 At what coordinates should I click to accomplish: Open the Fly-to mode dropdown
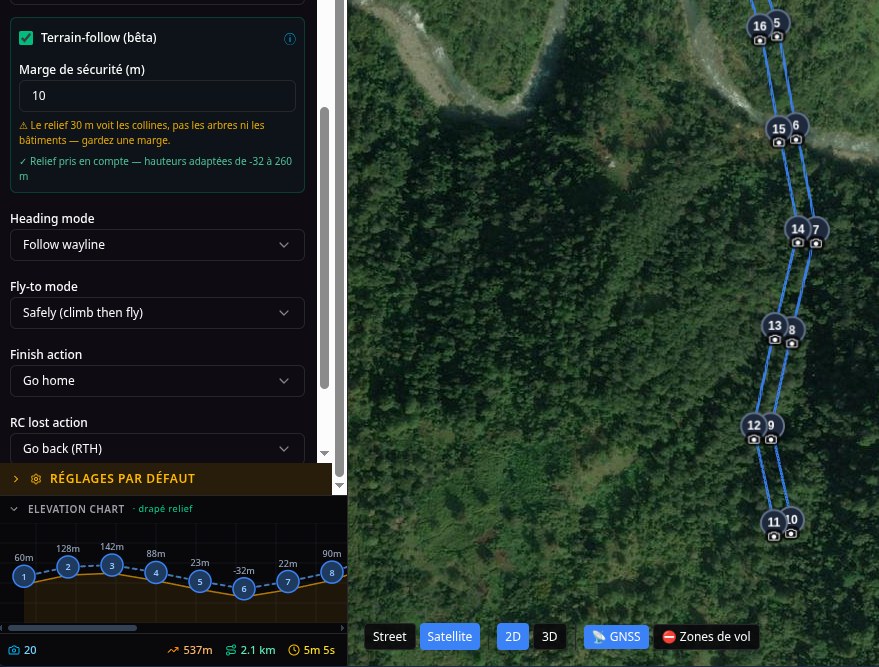pyautogui.click(x=157, y=313)
